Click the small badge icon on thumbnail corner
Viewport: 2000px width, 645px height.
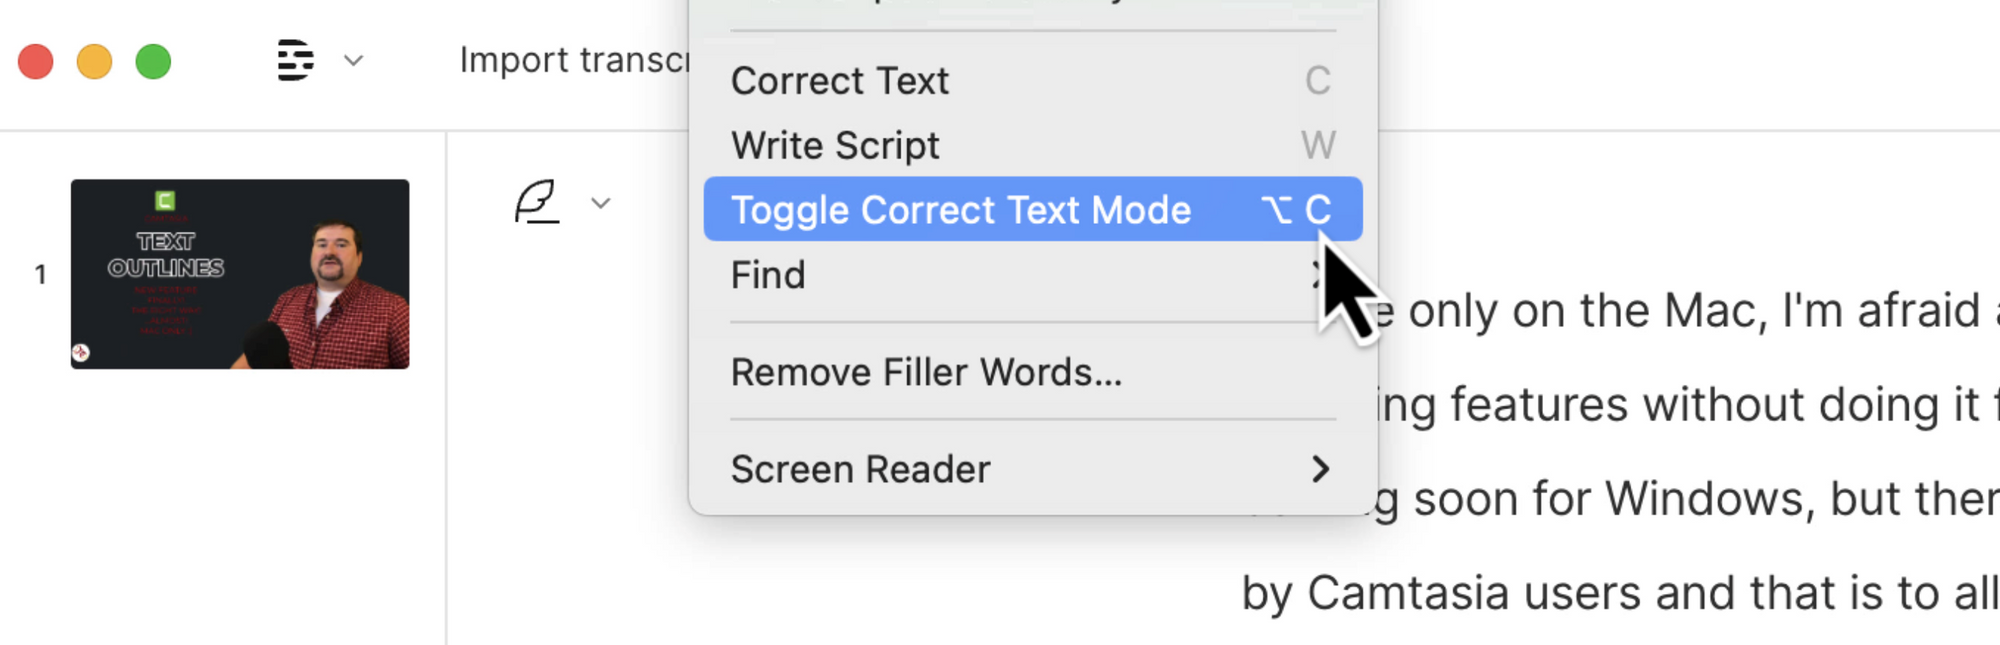[81, 352]
